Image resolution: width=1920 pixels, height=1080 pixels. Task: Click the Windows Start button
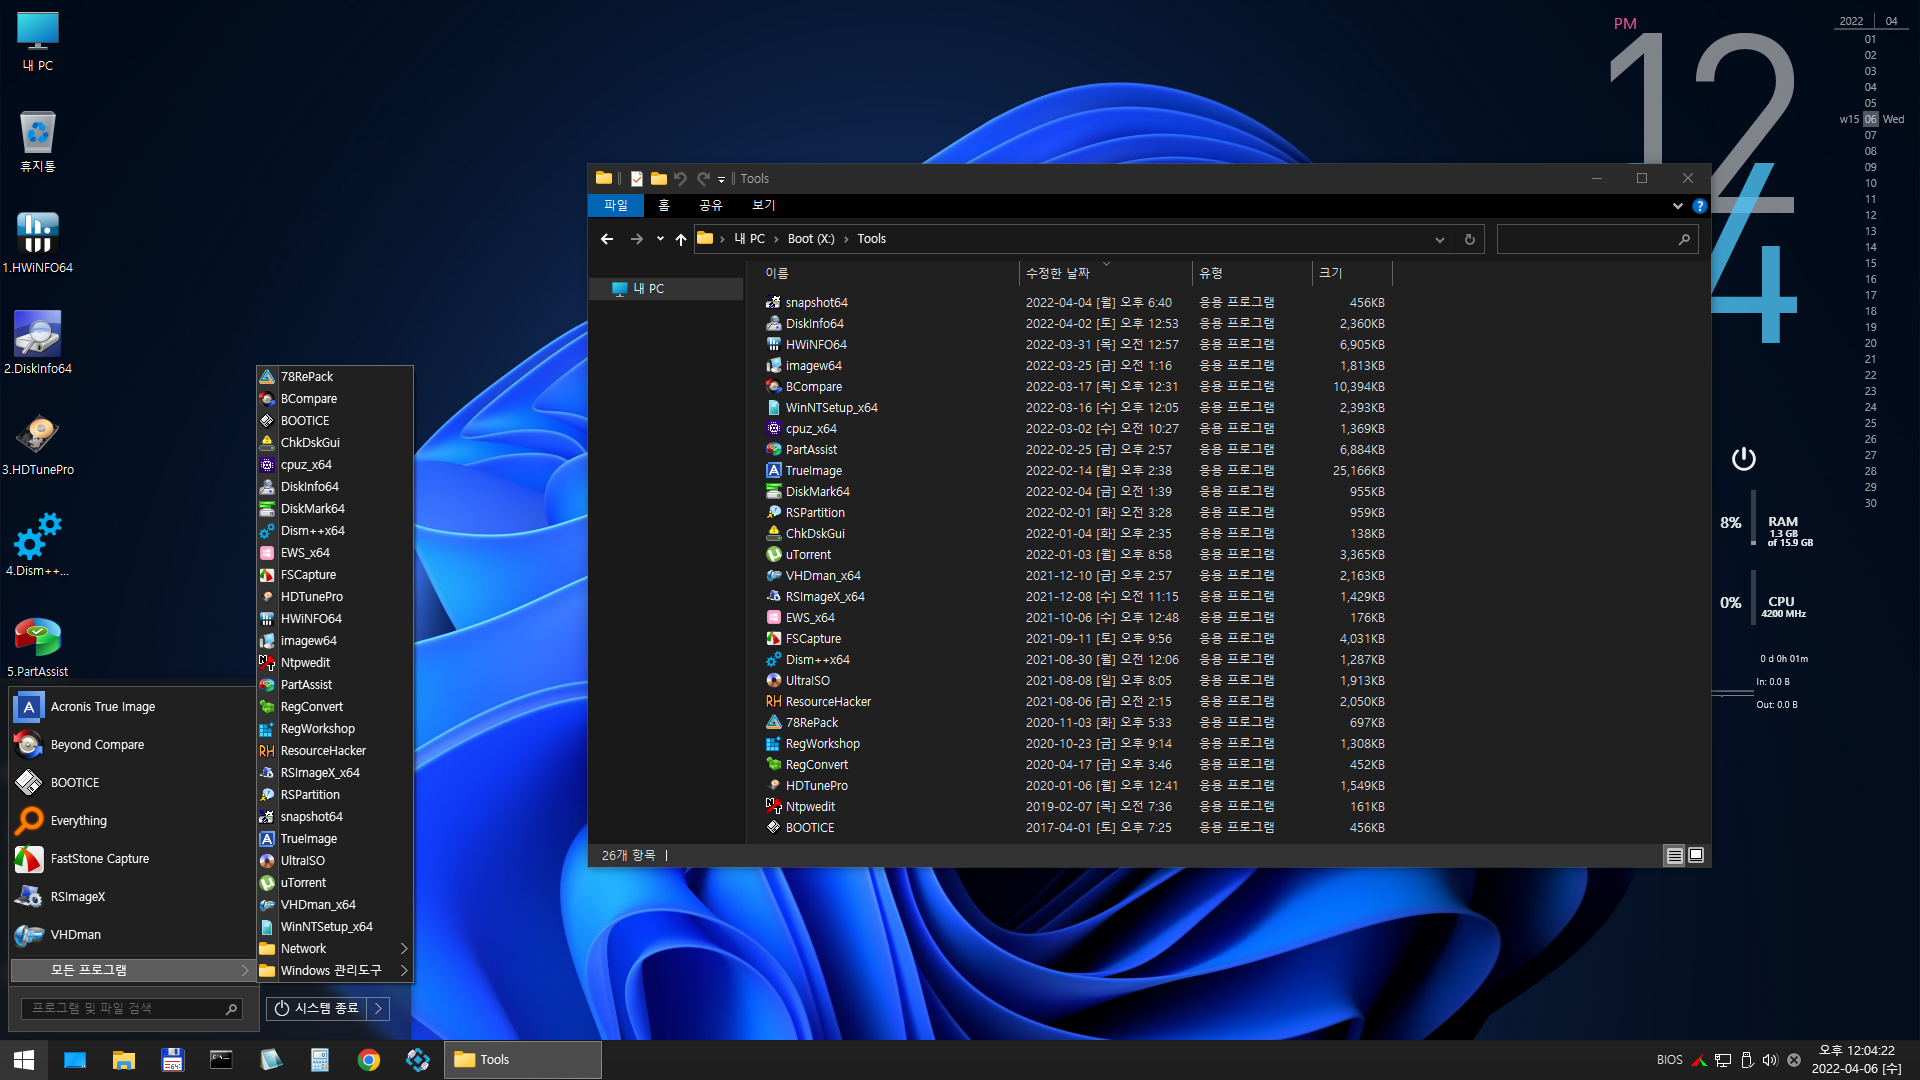(24, 1060)
